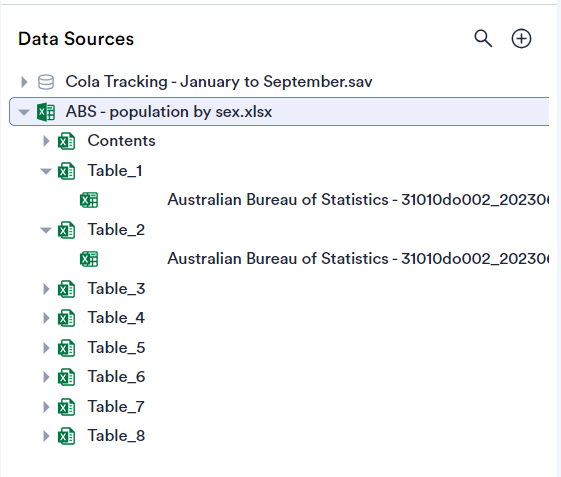Click the sheet icon next to Table_5
Viewport: 561px width, 477px height.
tap(67, 348)
